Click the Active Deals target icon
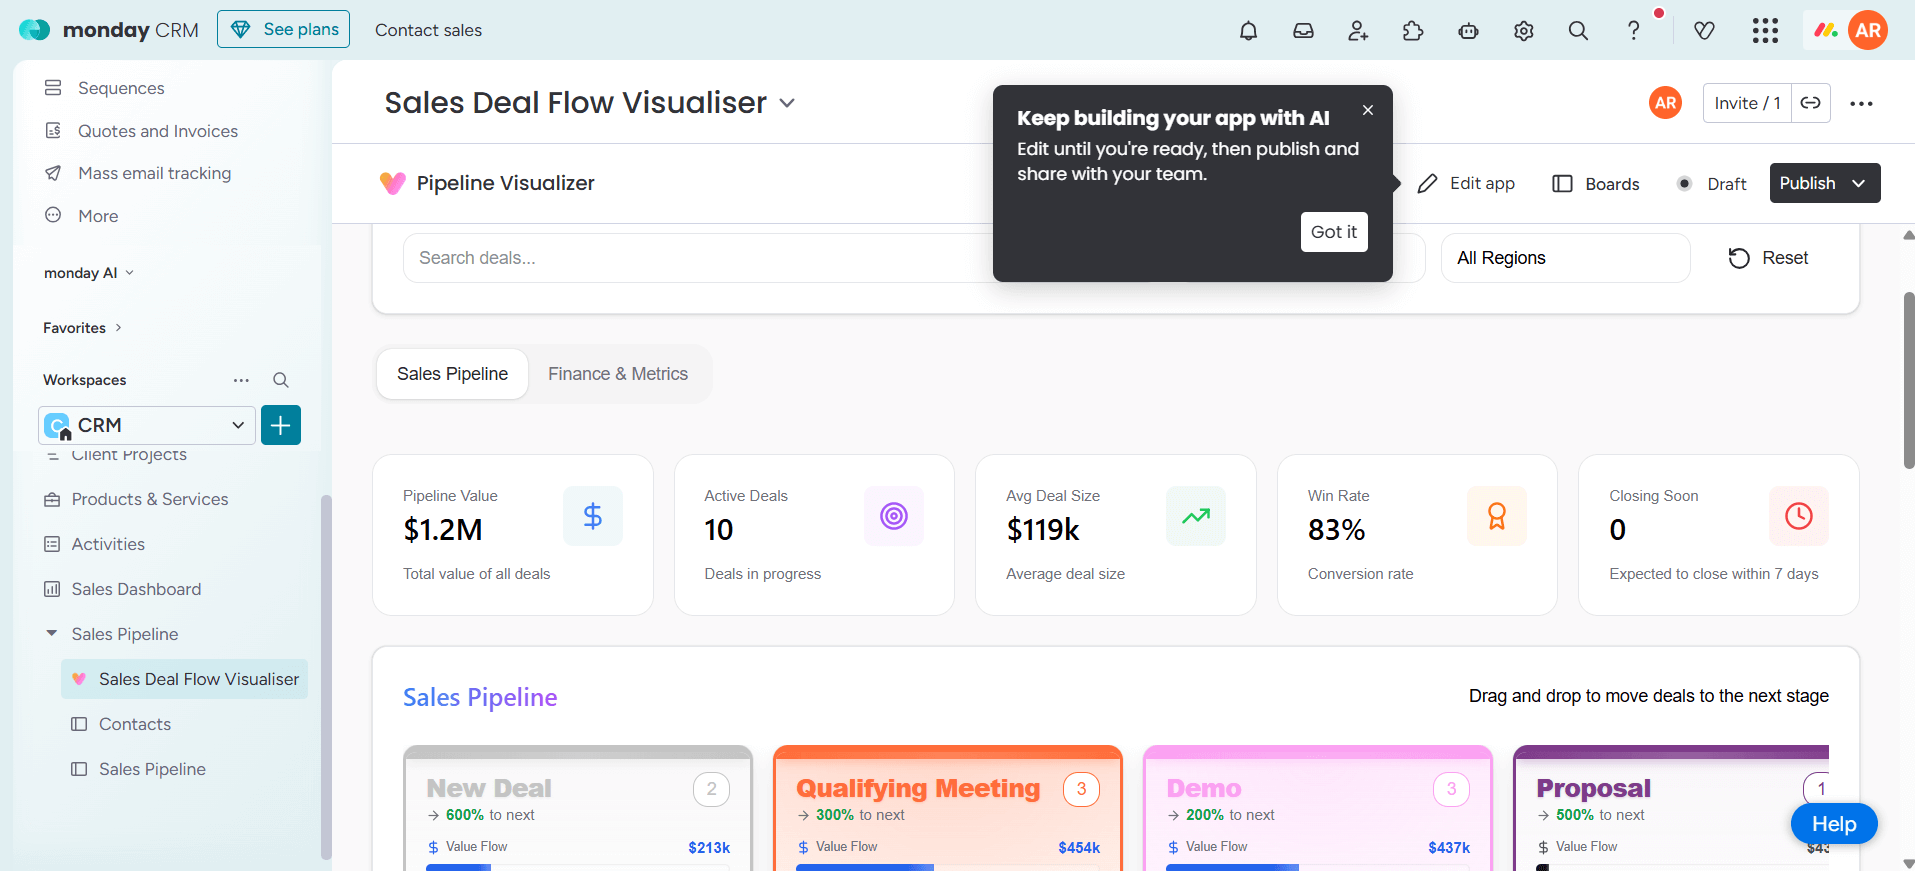1915x871 pixels. click(894, 516)
